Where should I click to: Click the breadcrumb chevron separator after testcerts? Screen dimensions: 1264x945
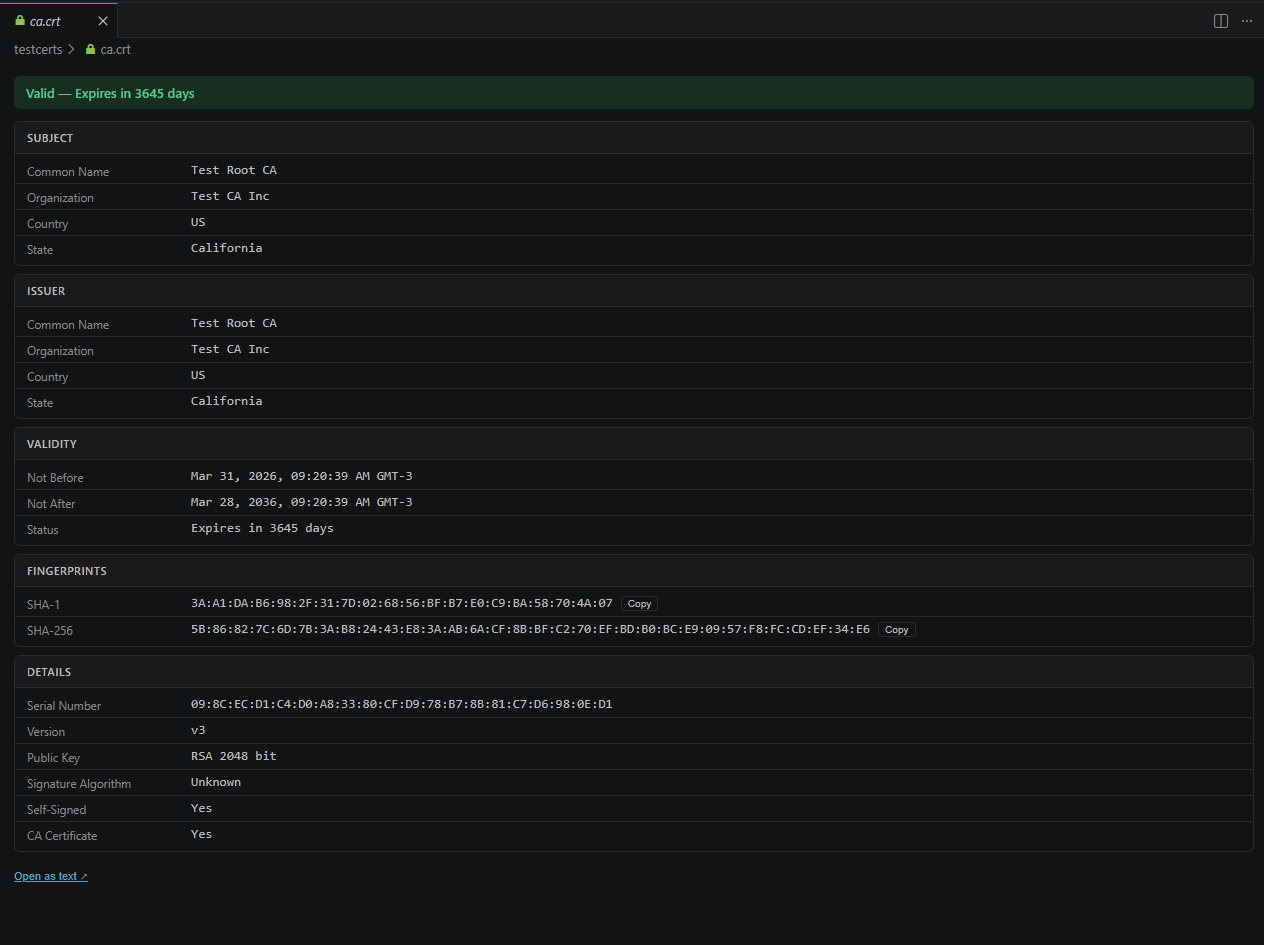point(72,49)
